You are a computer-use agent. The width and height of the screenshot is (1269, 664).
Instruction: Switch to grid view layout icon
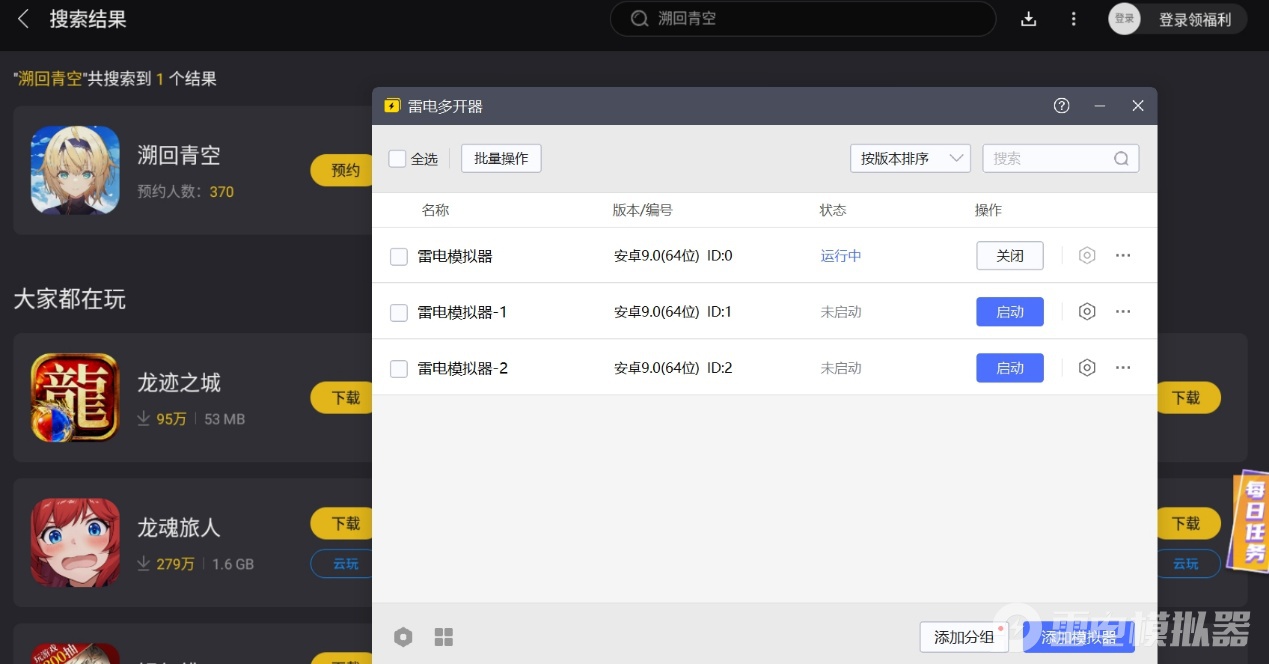point(444,637)
